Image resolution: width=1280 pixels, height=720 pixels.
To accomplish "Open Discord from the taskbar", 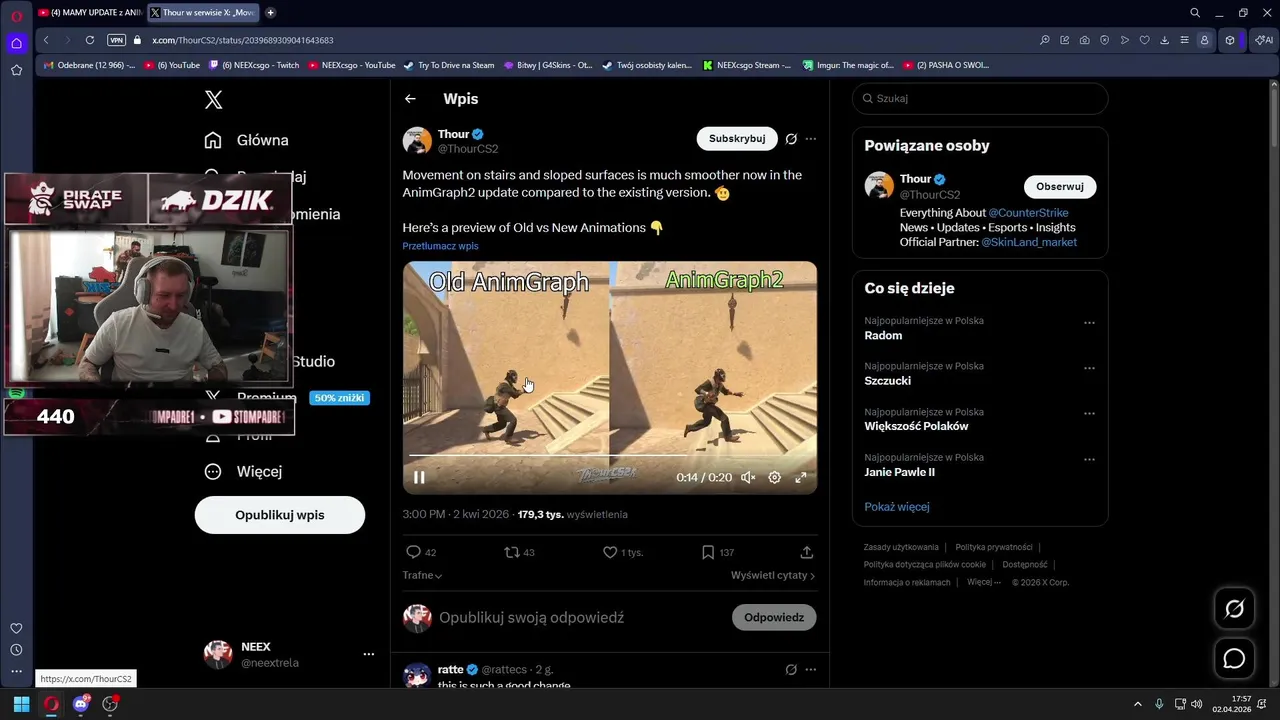I will (81, 704).
